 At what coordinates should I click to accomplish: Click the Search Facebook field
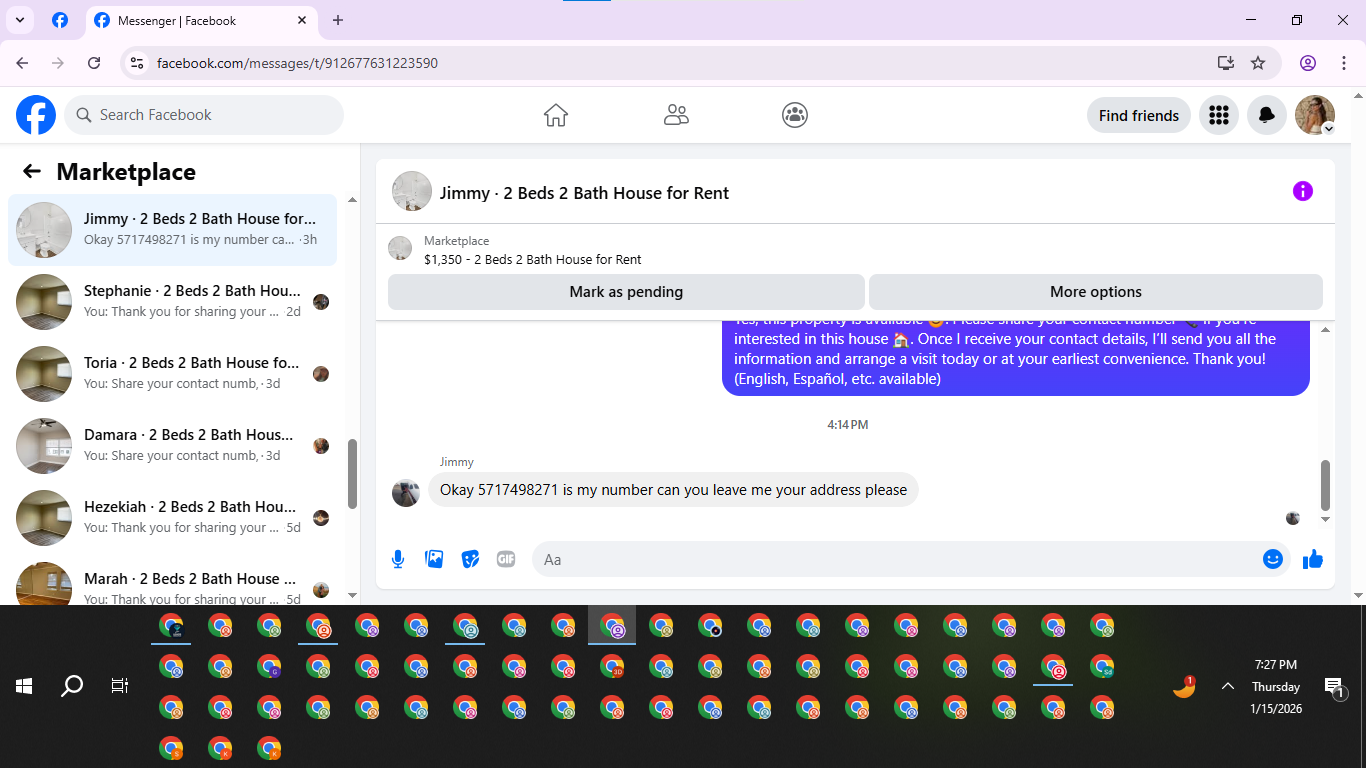tap(204, 115)
